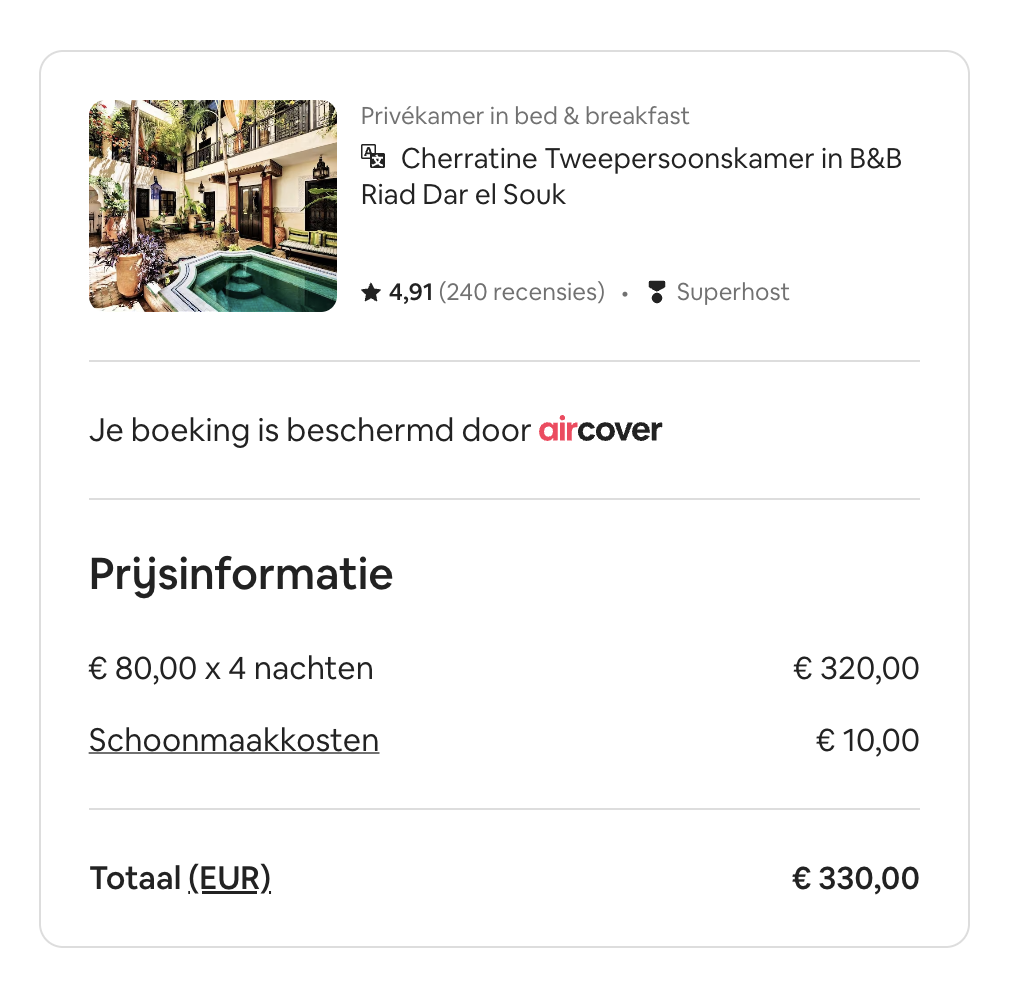The width and height of the screenshot is (1016, 996).
Task: Click Privékamer in bed & breakfast subtitle
Action: tap(525, 116)
